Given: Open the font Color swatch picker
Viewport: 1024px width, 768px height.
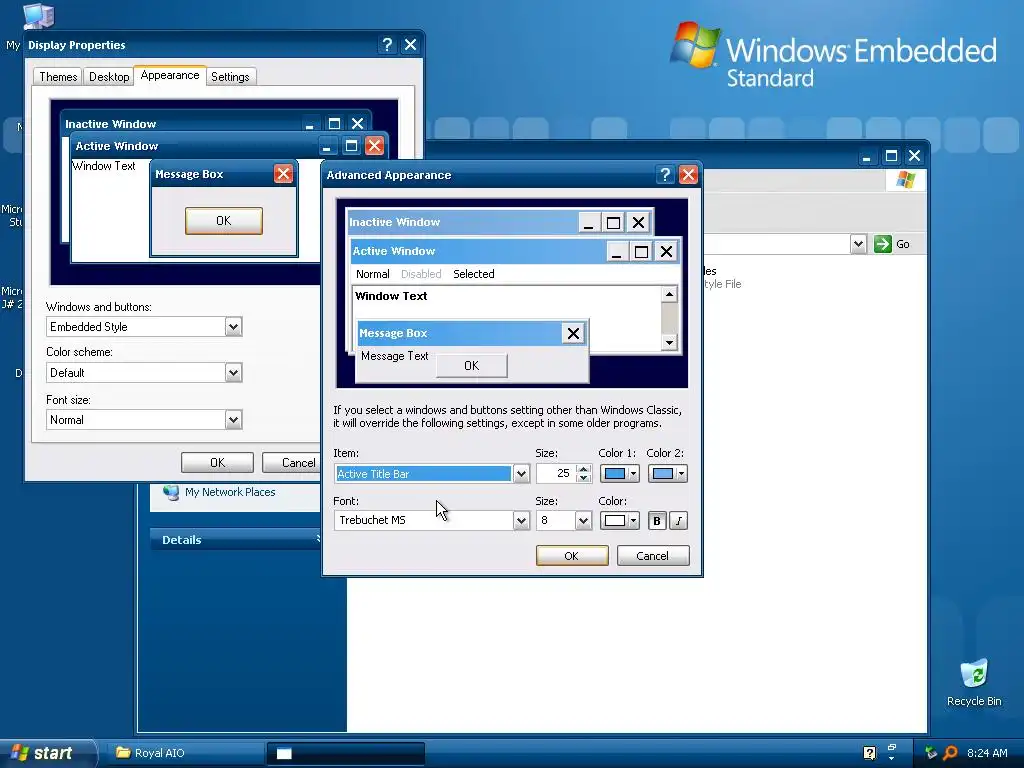Looking at the screenshot, I should [618, 520].
